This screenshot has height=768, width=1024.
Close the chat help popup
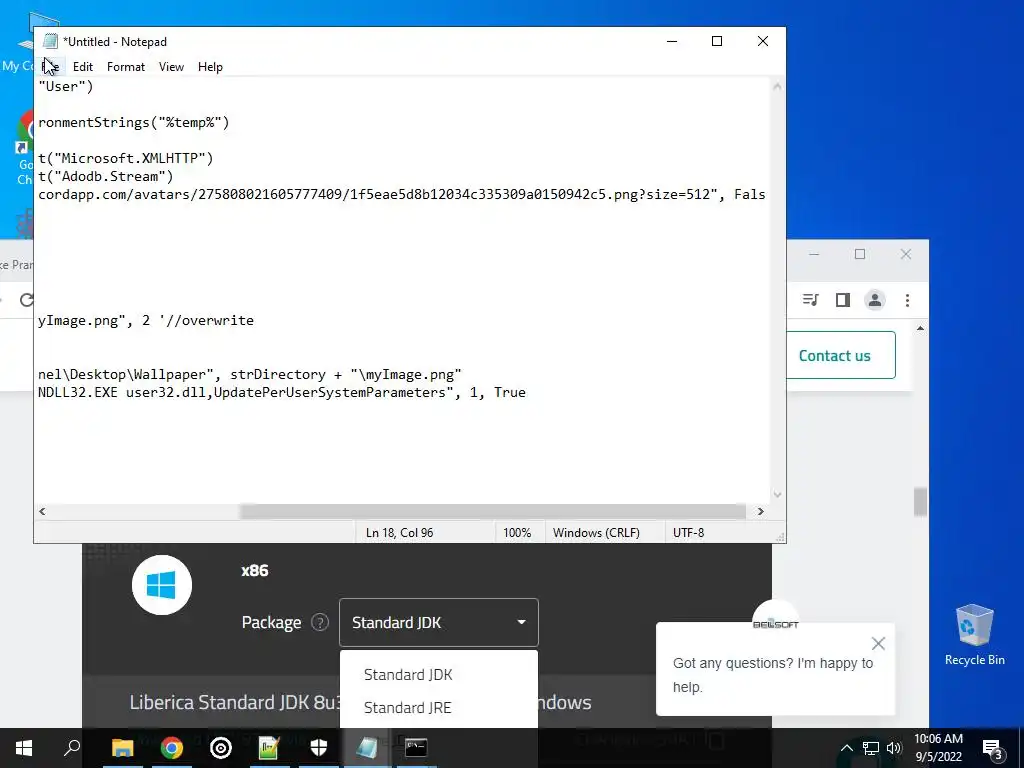878,644
